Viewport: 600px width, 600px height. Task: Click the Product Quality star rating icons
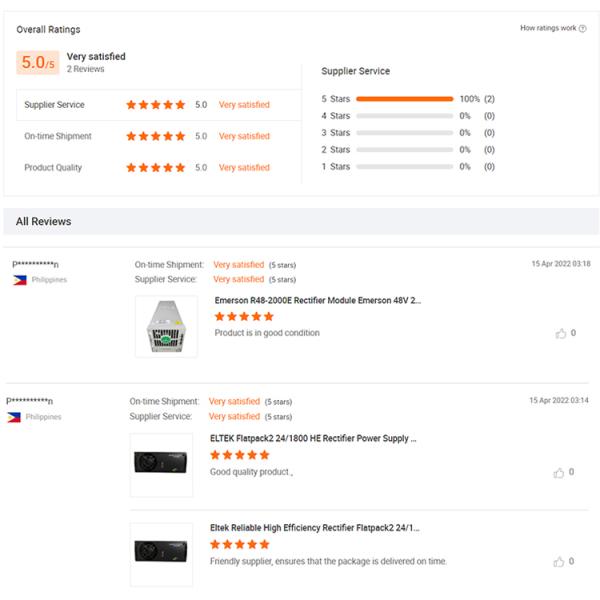[155, 168]
